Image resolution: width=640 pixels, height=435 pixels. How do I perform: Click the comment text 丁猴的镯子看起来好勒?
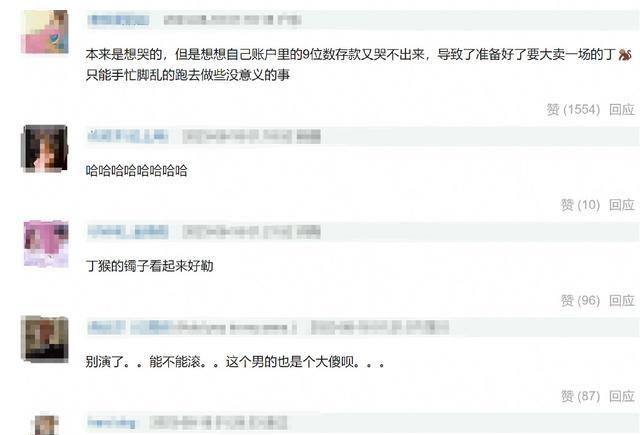pyautogui.click(x=149, y=266)
